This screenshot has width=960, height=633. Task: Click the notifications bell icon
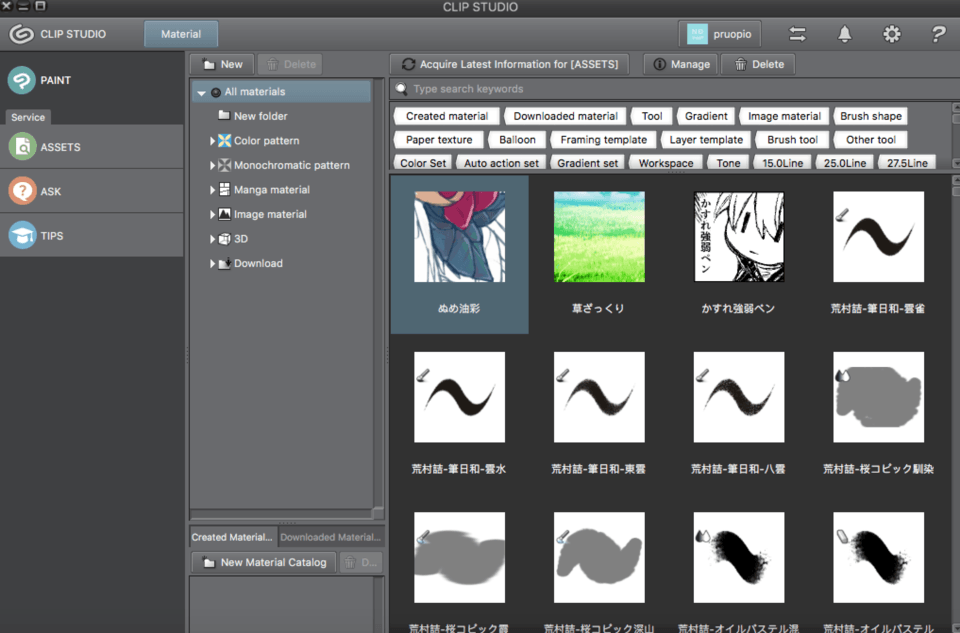(x=844, y=33)
